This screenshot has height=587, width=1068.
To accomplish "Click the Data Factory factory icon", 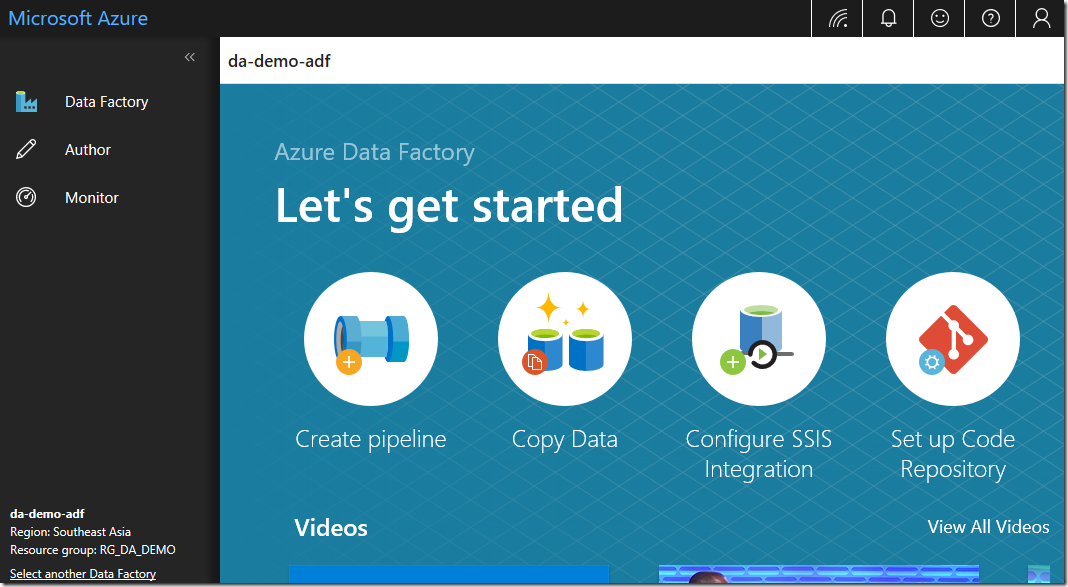I will [26, 102].
